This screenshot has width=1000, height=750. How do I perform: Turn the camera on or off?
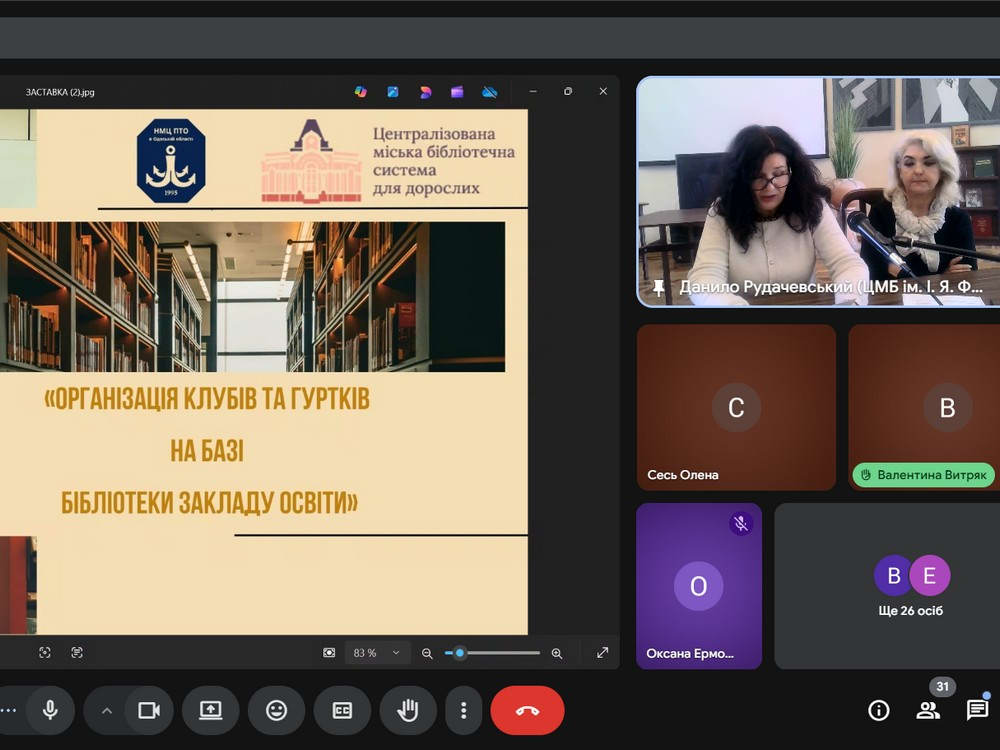coord(149,710)
